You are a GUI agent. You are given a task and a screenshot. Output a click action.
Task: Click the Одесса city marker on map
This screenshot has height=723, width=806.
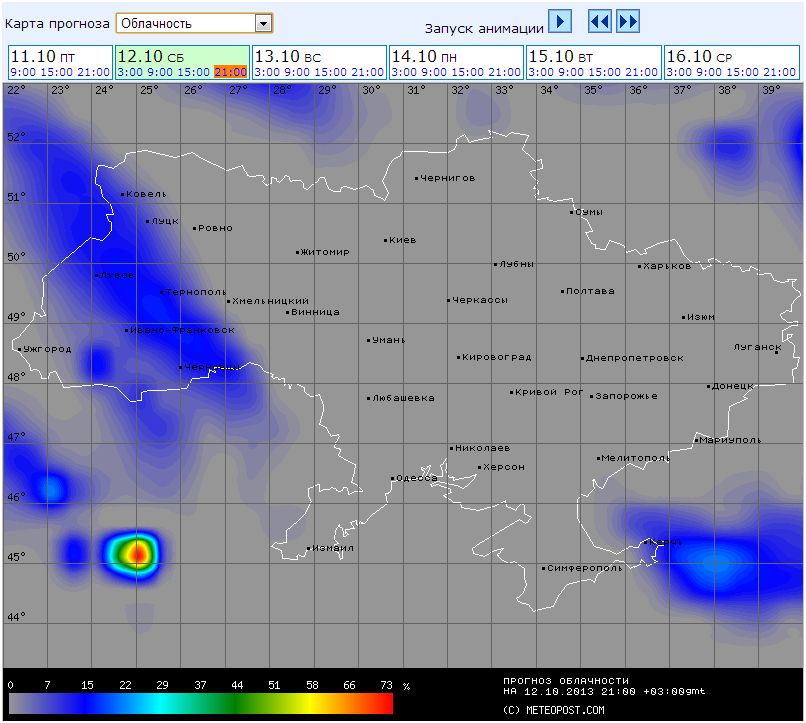point(393,478)
